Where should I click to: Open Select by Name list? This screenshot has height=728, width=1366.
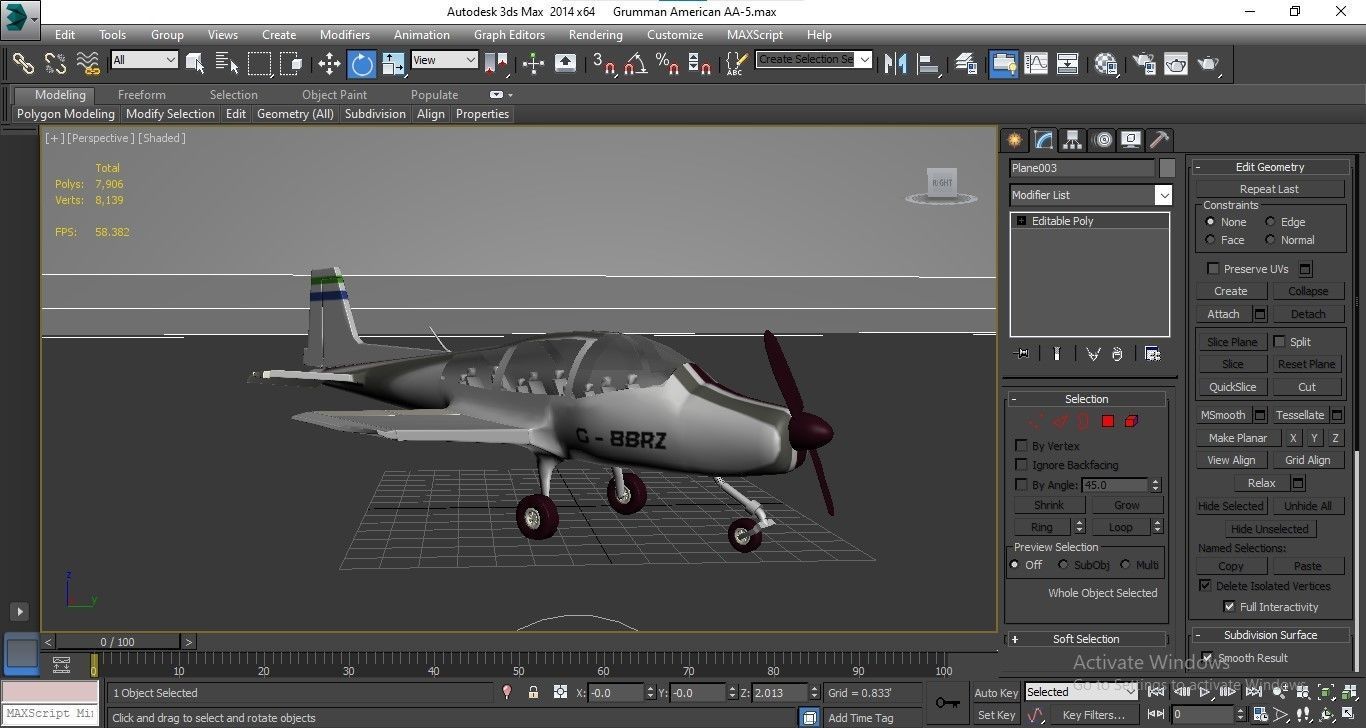tap(227, 63)
